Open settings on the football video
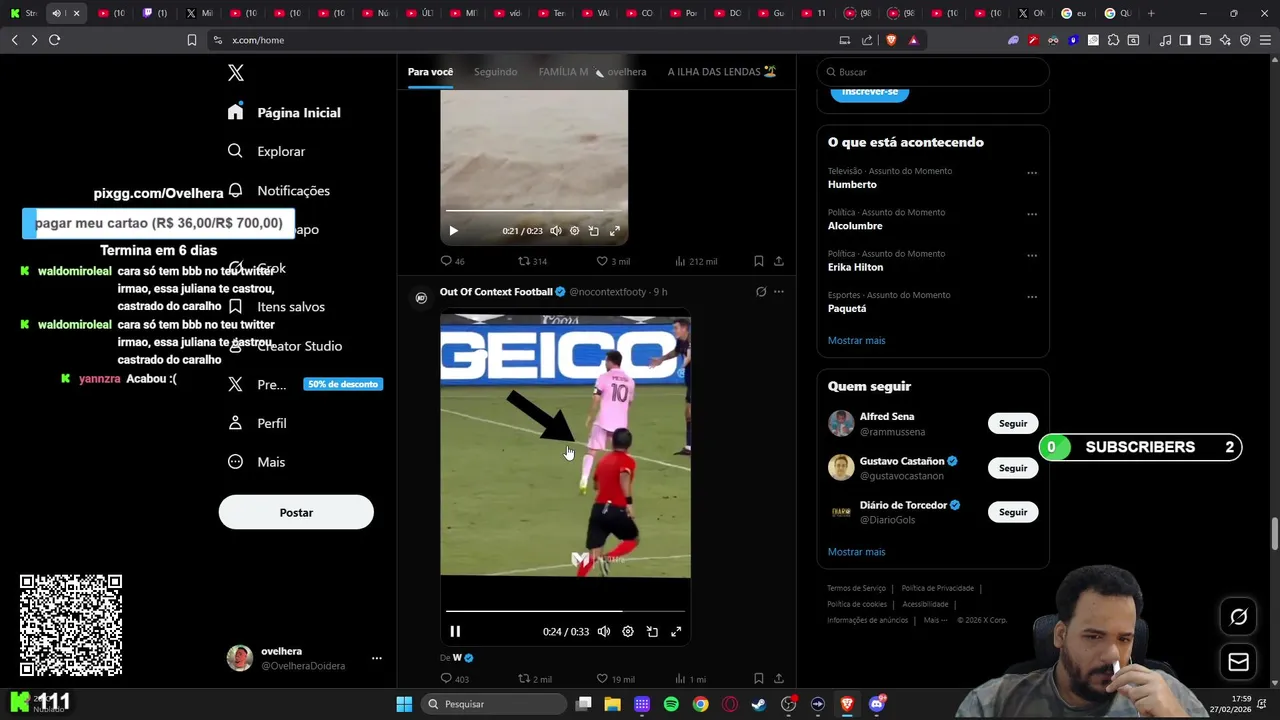The height and width of the screenshot is (720, 1280). [x=628, y=632]
